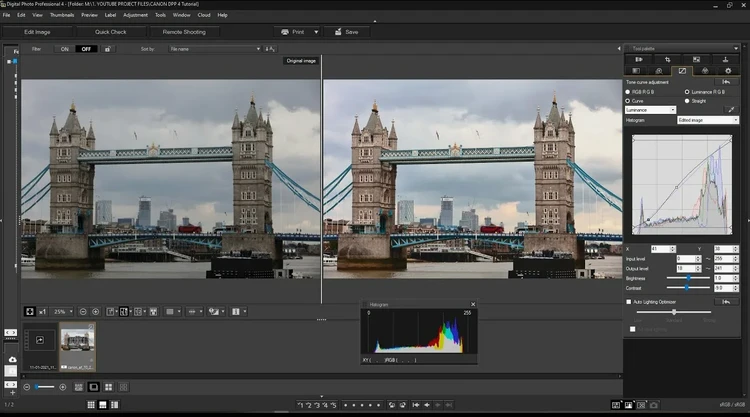The image size is (750, 417).
Task: Select the tone curve tab in Tool palette
Action: point(682,71)
